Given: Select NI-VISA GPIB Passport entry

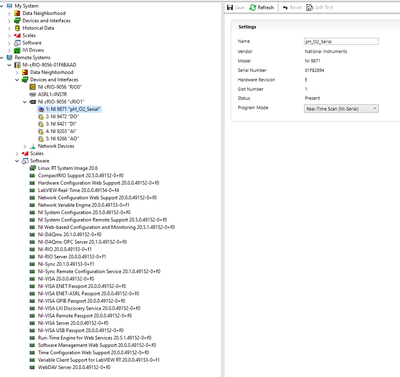Looking at the screenshot, I should [x=82, y=301].
